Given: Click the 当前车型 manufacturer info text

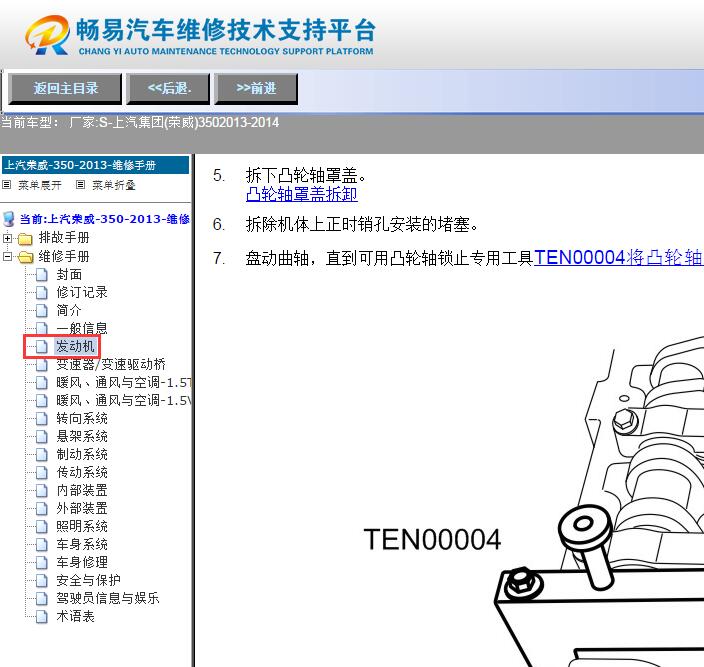Looking at the screenshot, I should pos(140,123).
